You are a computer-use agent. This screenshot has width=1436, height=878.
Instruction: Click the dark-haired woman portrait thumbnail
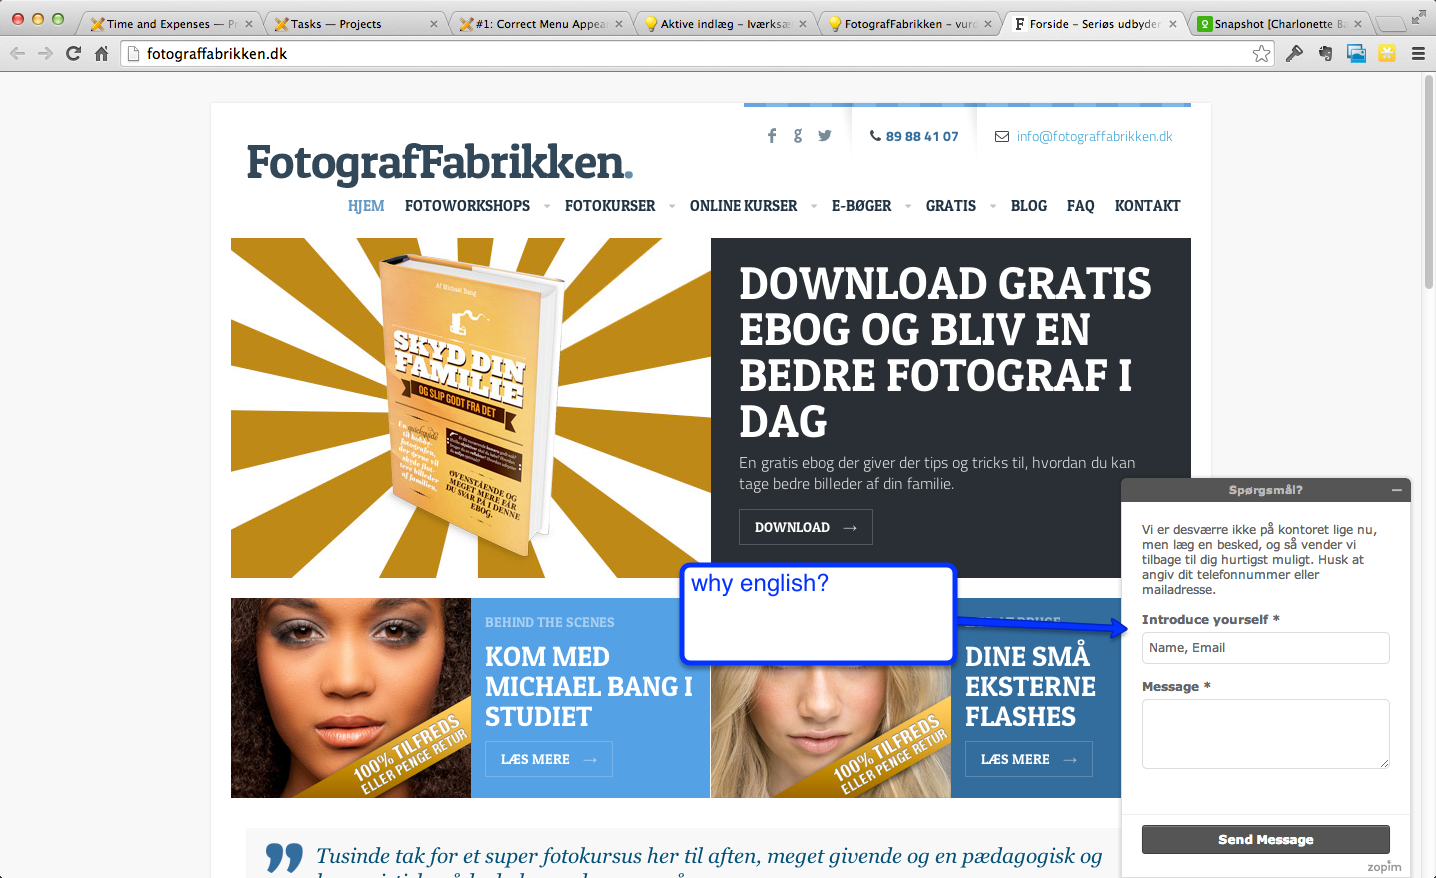click(351, 698)
